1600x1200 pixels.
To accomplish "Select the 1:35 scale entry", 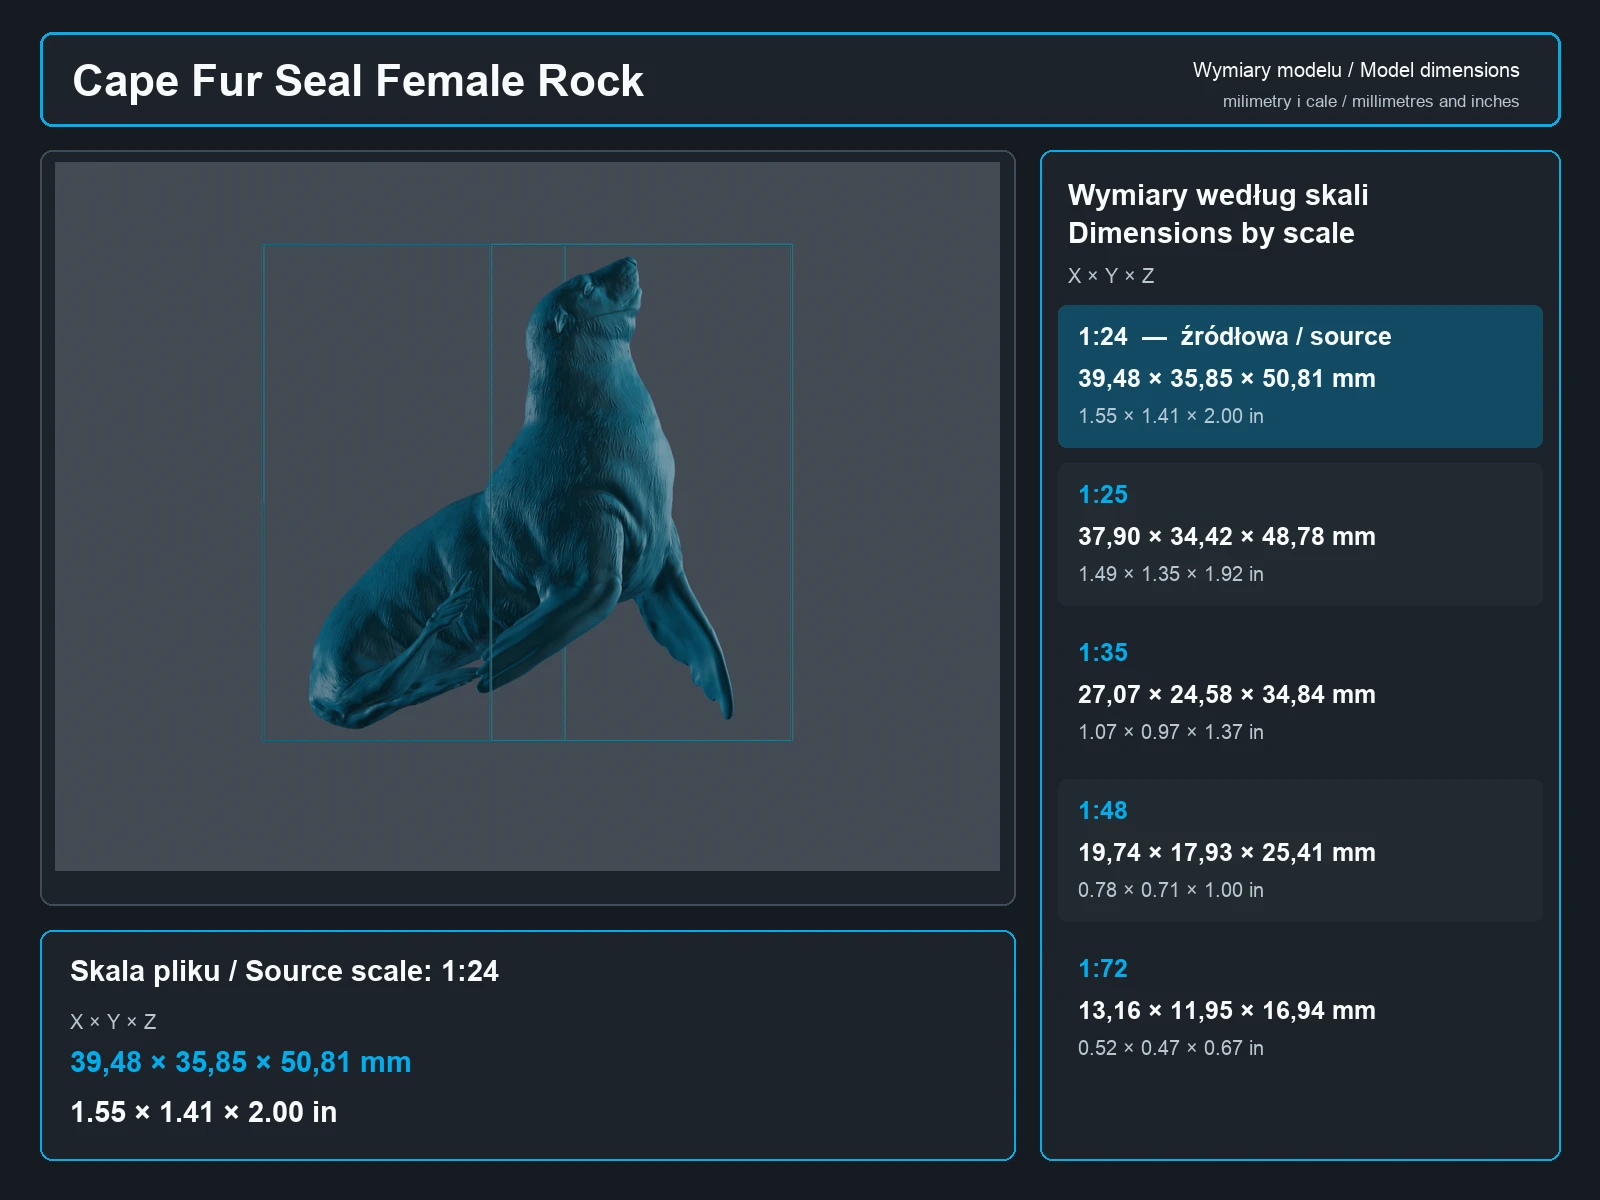I will [x=1300, y=692].
